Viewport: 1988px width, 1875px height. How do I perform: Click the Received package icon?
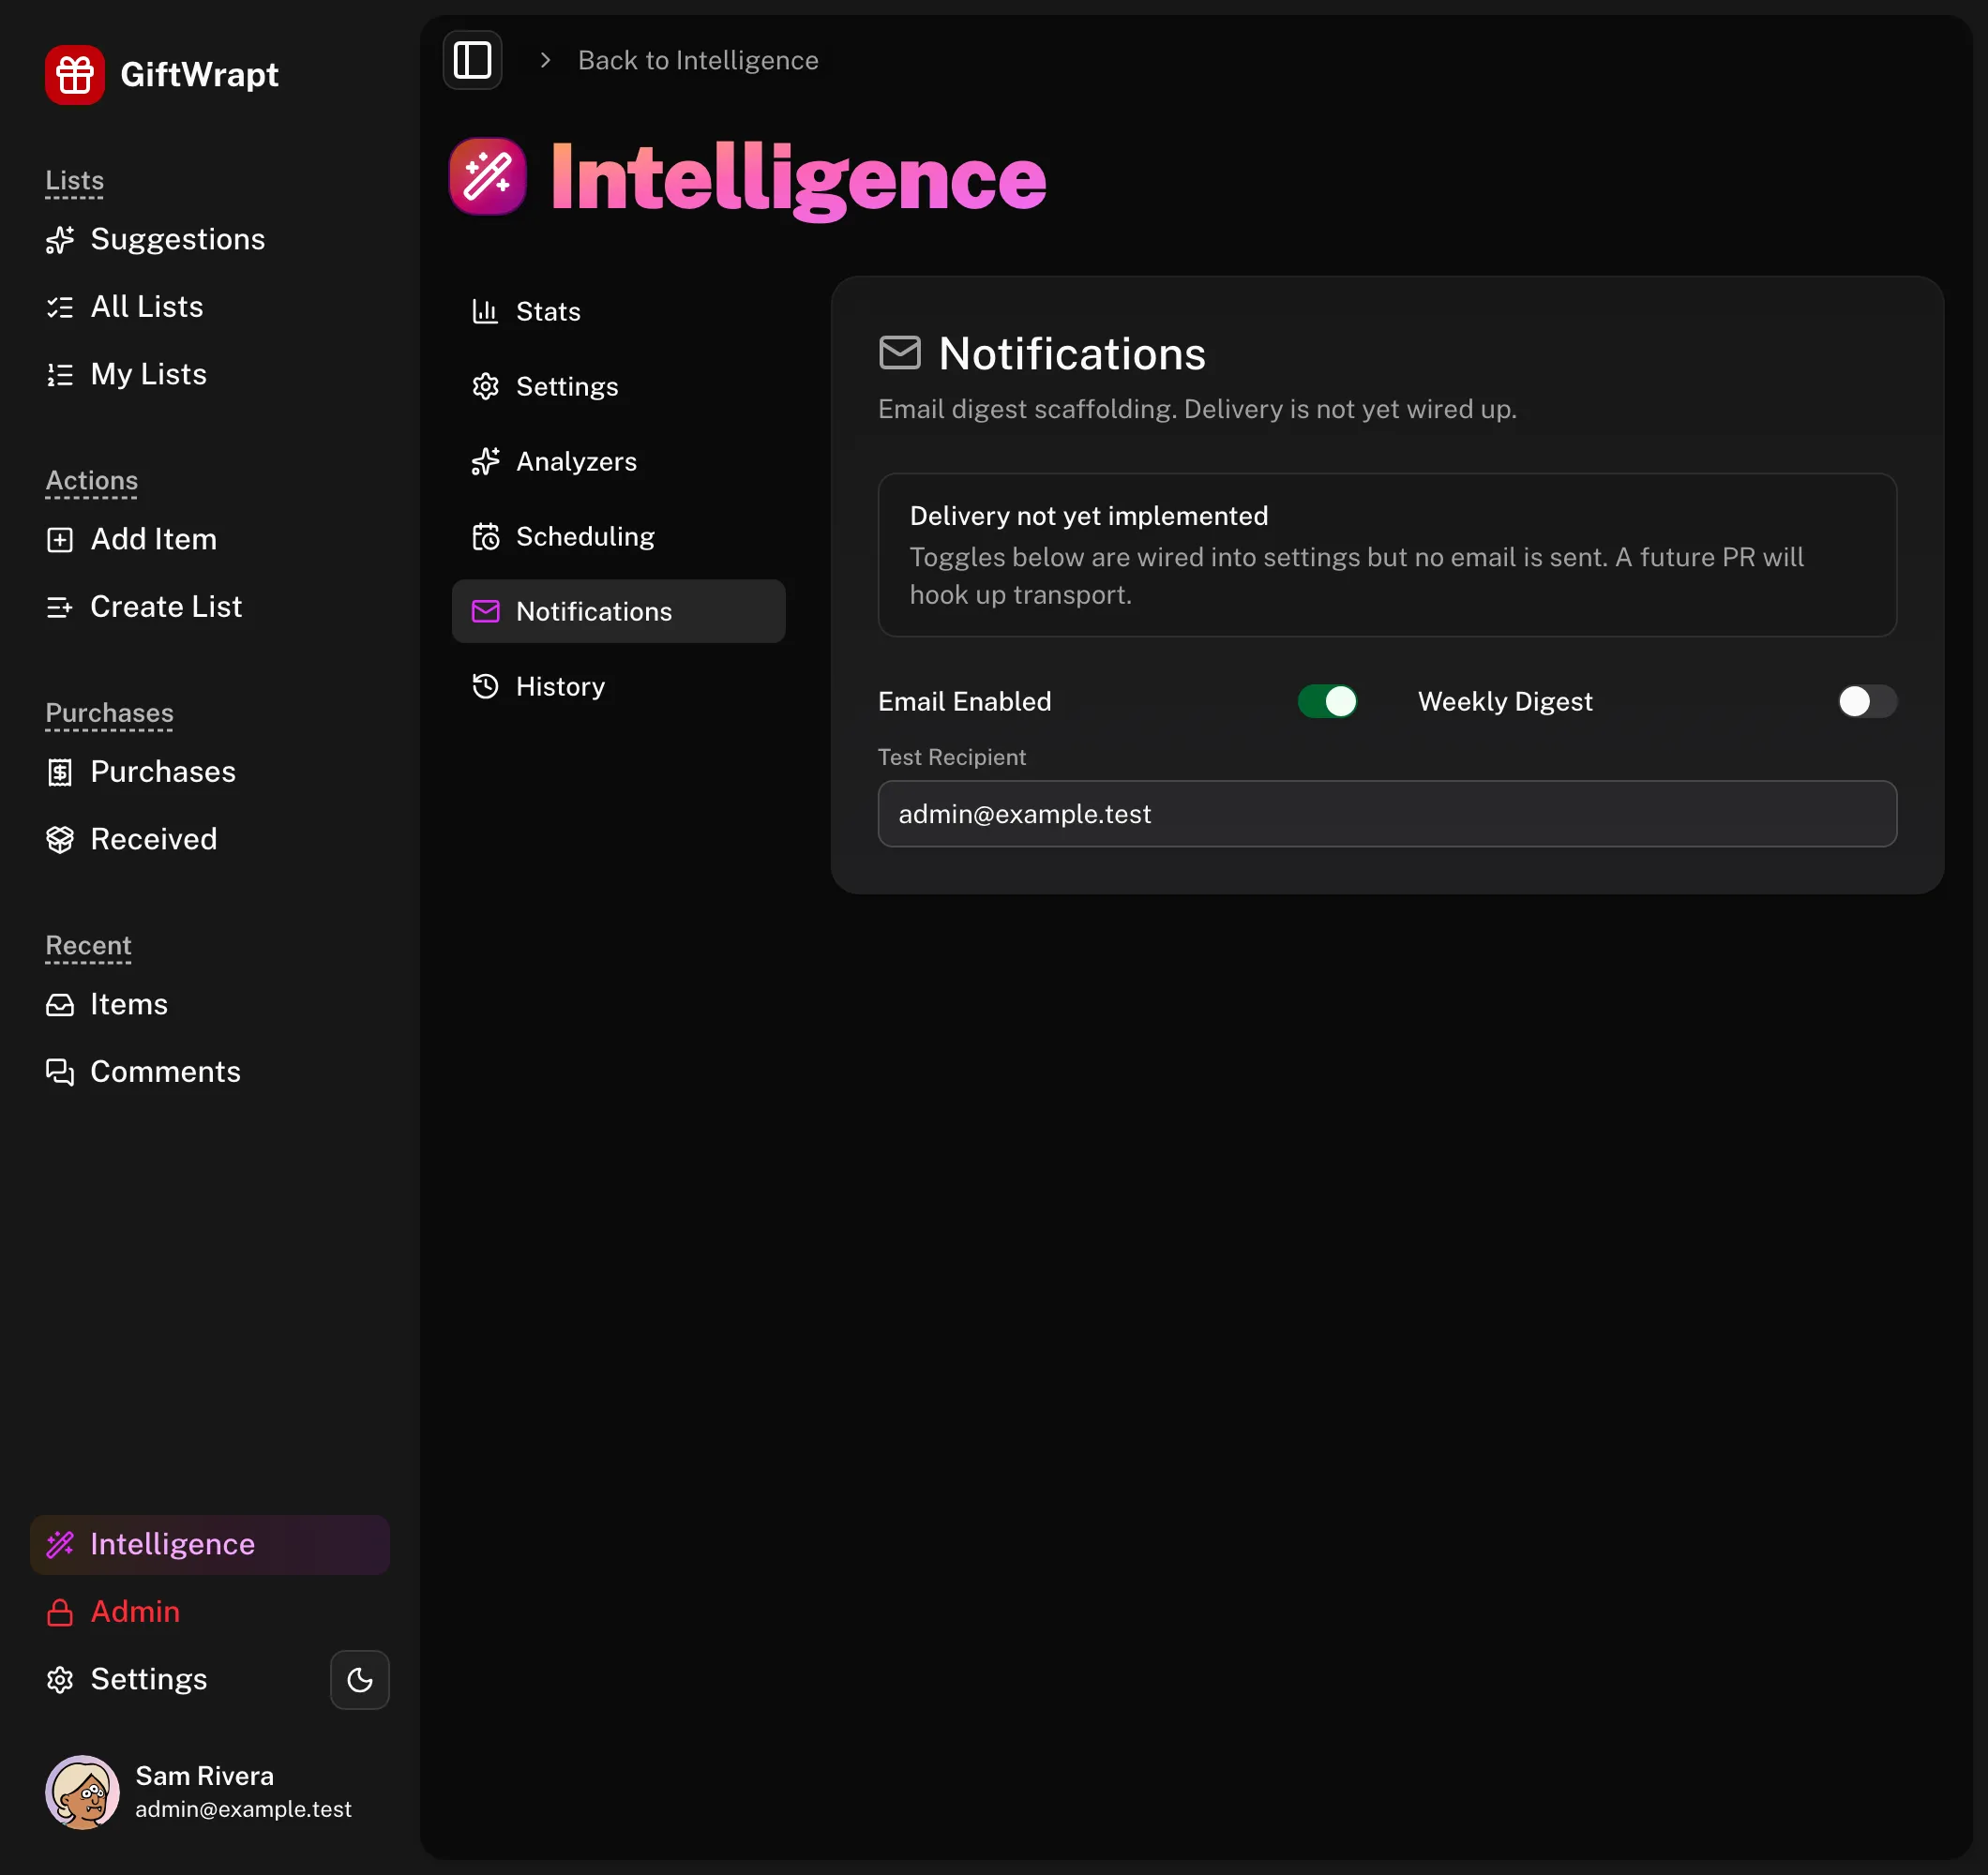[60, 839]
